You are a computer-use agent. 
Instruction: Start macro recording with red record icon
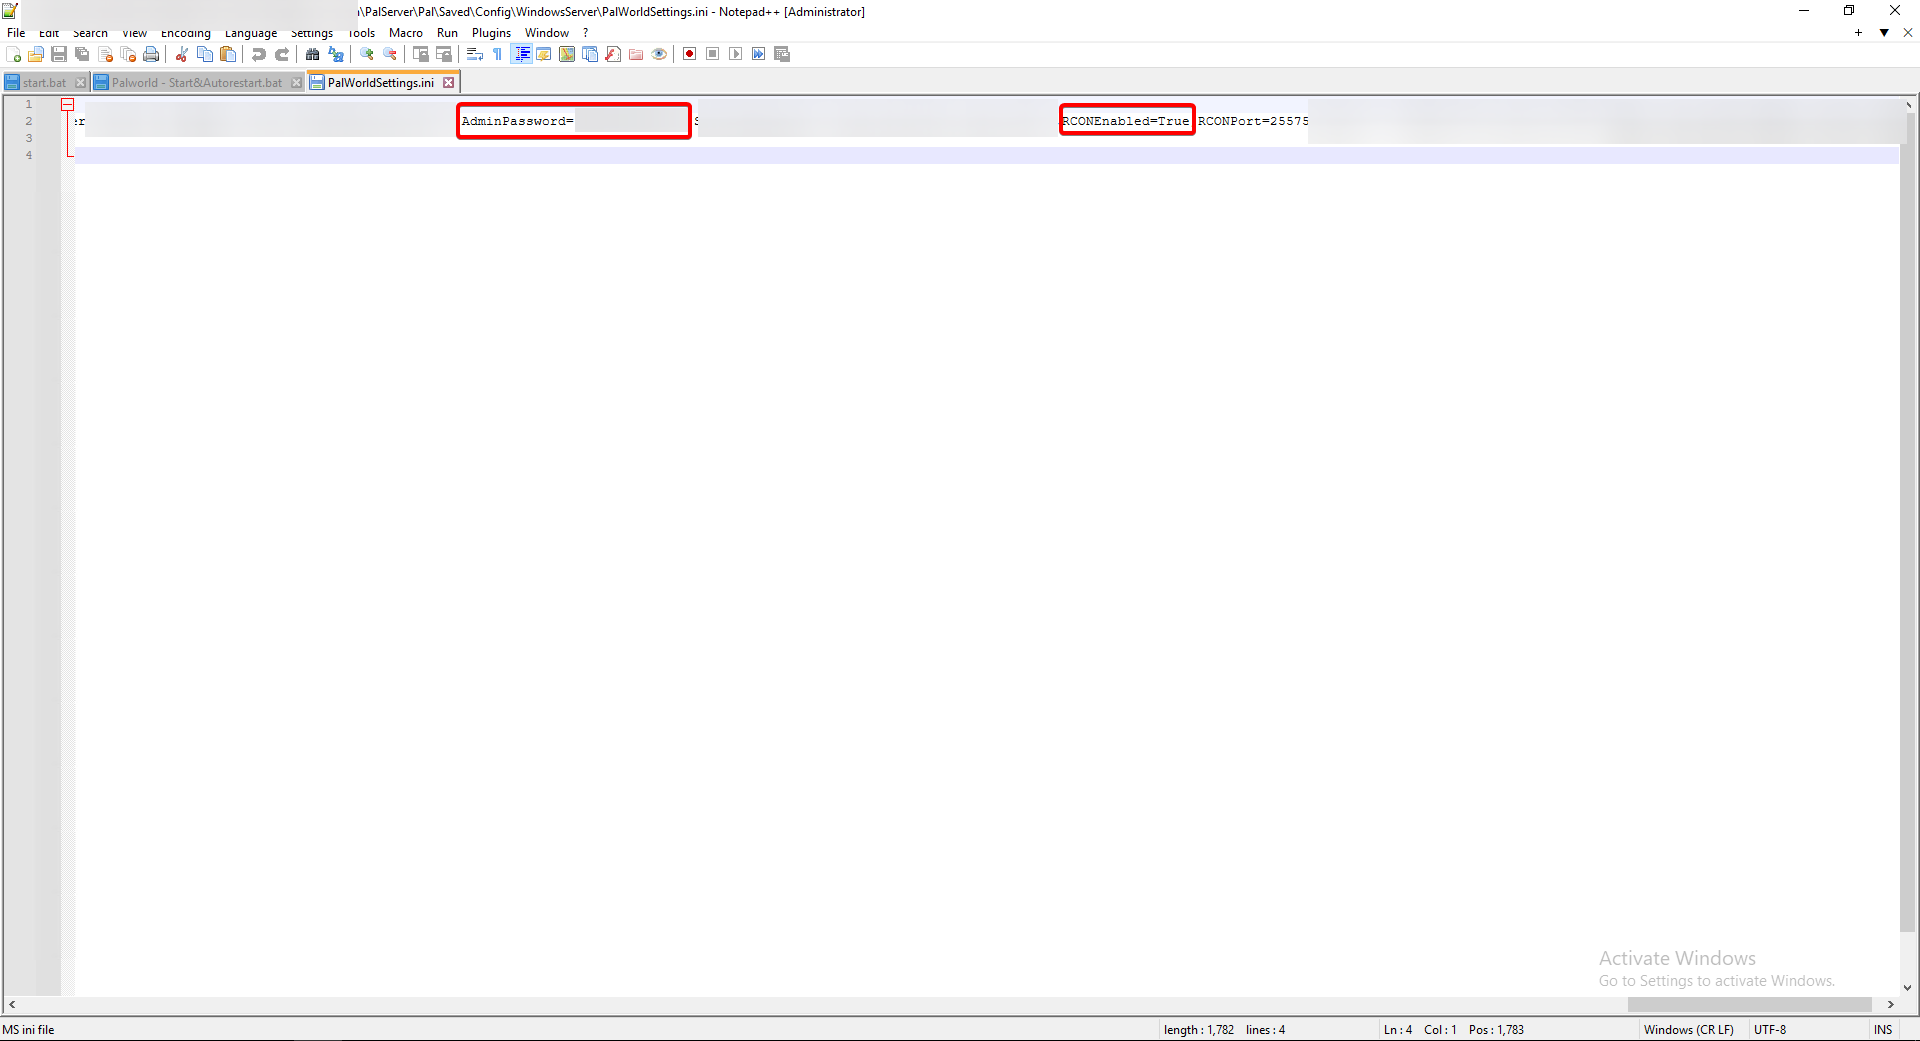[x=689, y=54]
